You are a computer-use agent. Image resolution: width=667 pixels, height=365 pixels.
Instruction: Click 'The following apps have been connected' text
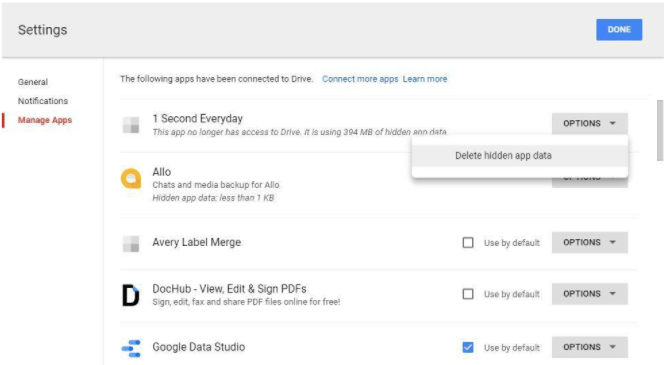click(x=216, y=79)
